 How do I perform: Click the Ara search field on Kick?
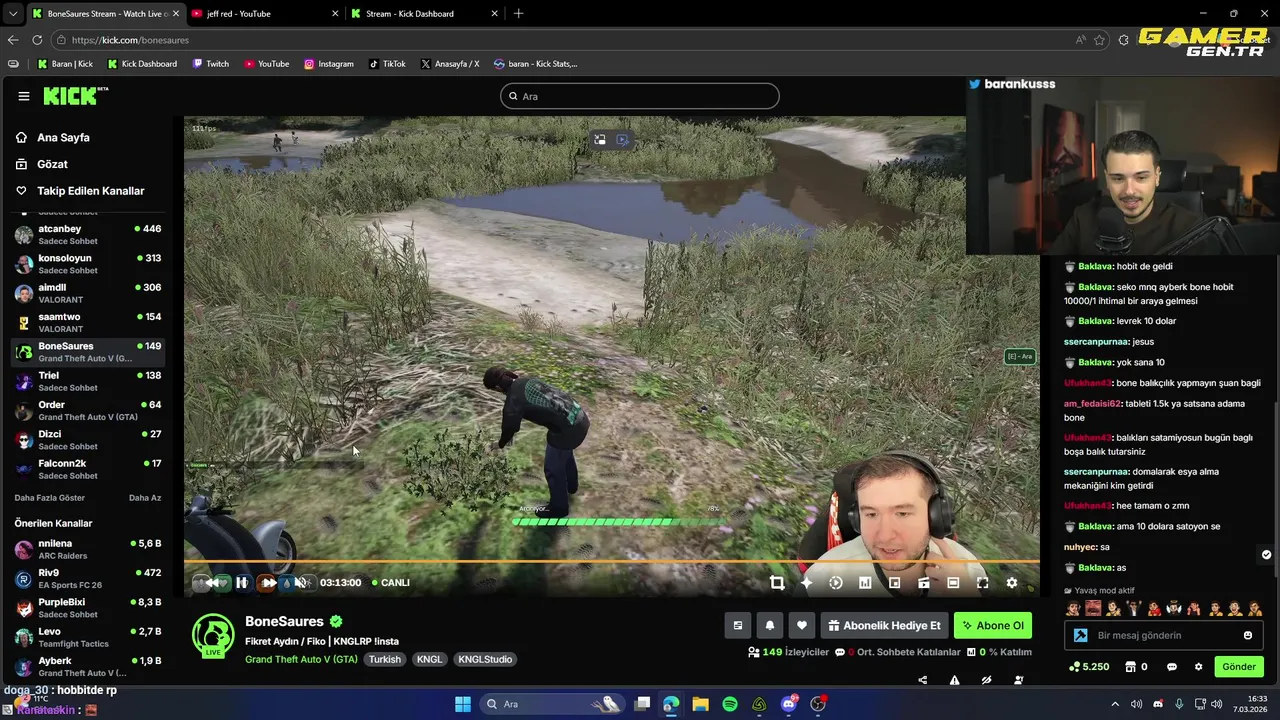[640, 96]
